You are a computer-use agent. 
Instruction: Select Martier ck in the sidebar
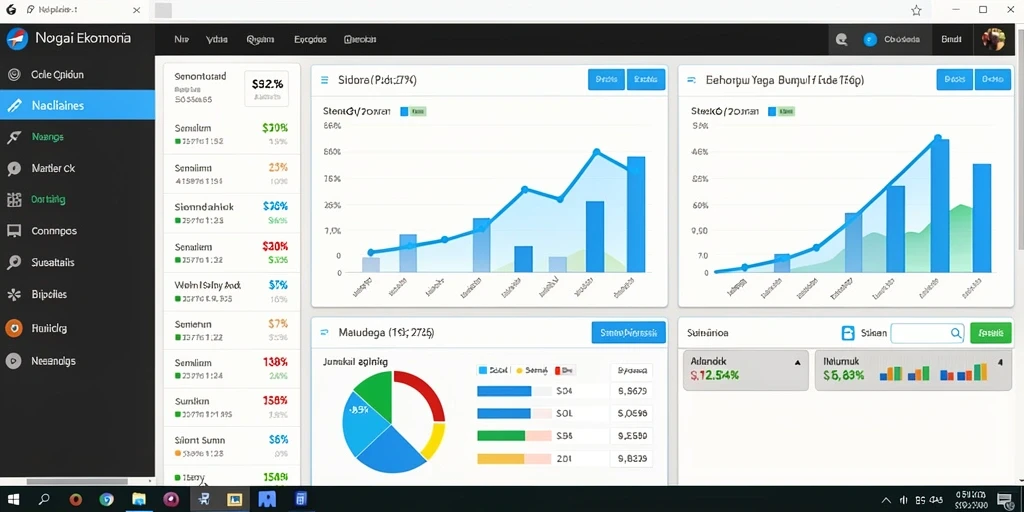[53, 168]
